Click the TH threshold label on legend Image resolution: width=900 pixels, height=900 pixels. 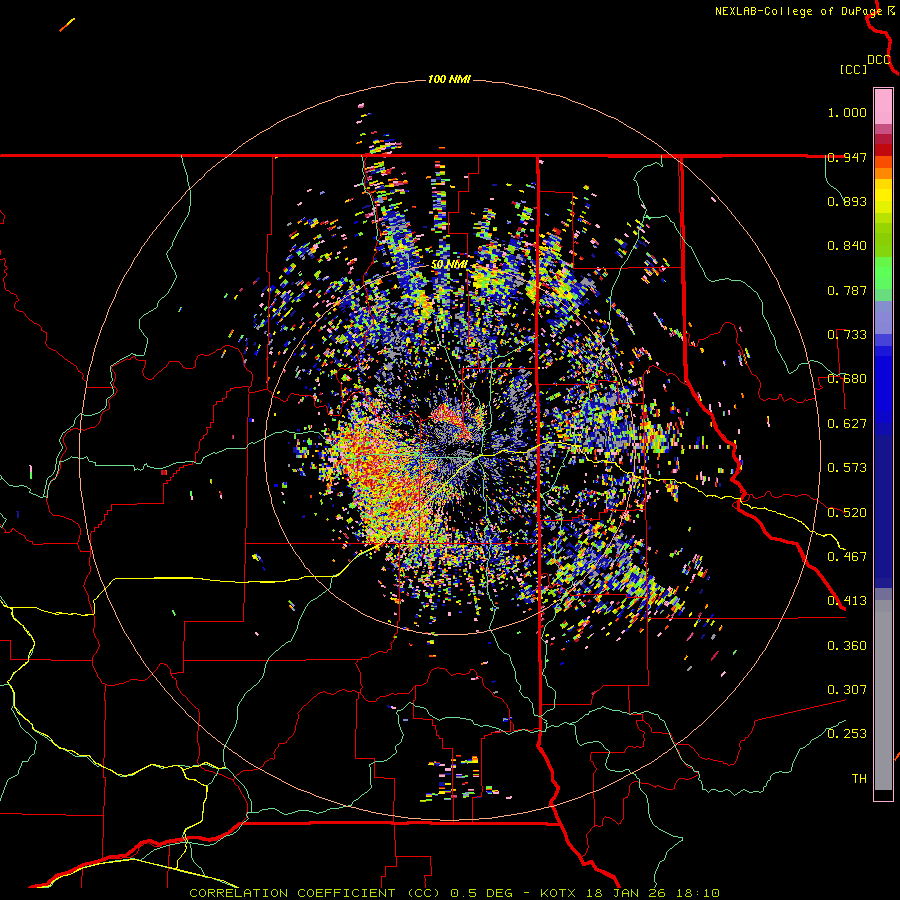[x=859, y=779]
